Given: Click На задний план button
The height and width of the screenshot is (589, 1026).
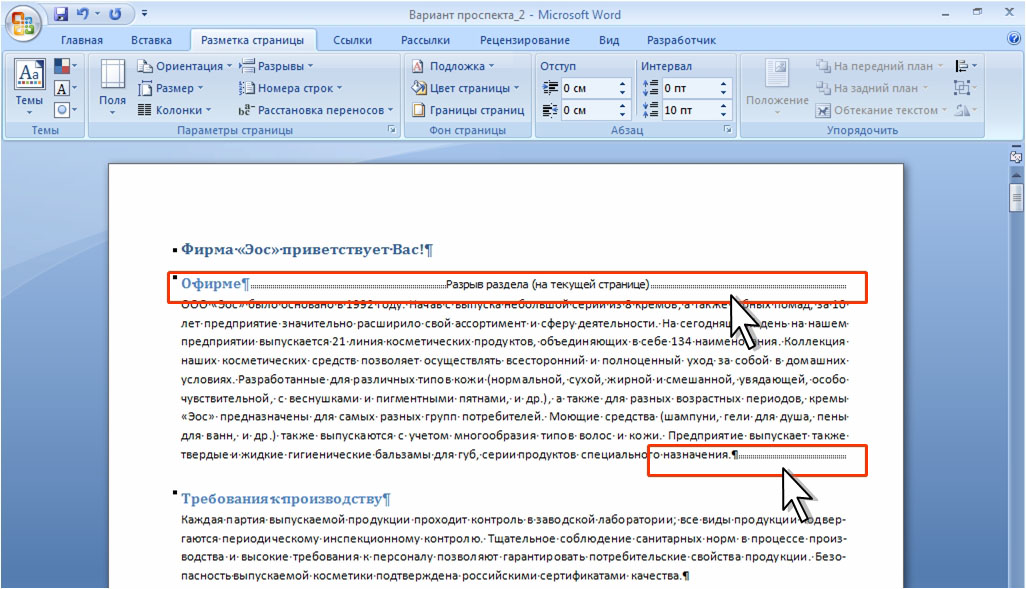Looking at the screenshot, I should pos(872,88).
